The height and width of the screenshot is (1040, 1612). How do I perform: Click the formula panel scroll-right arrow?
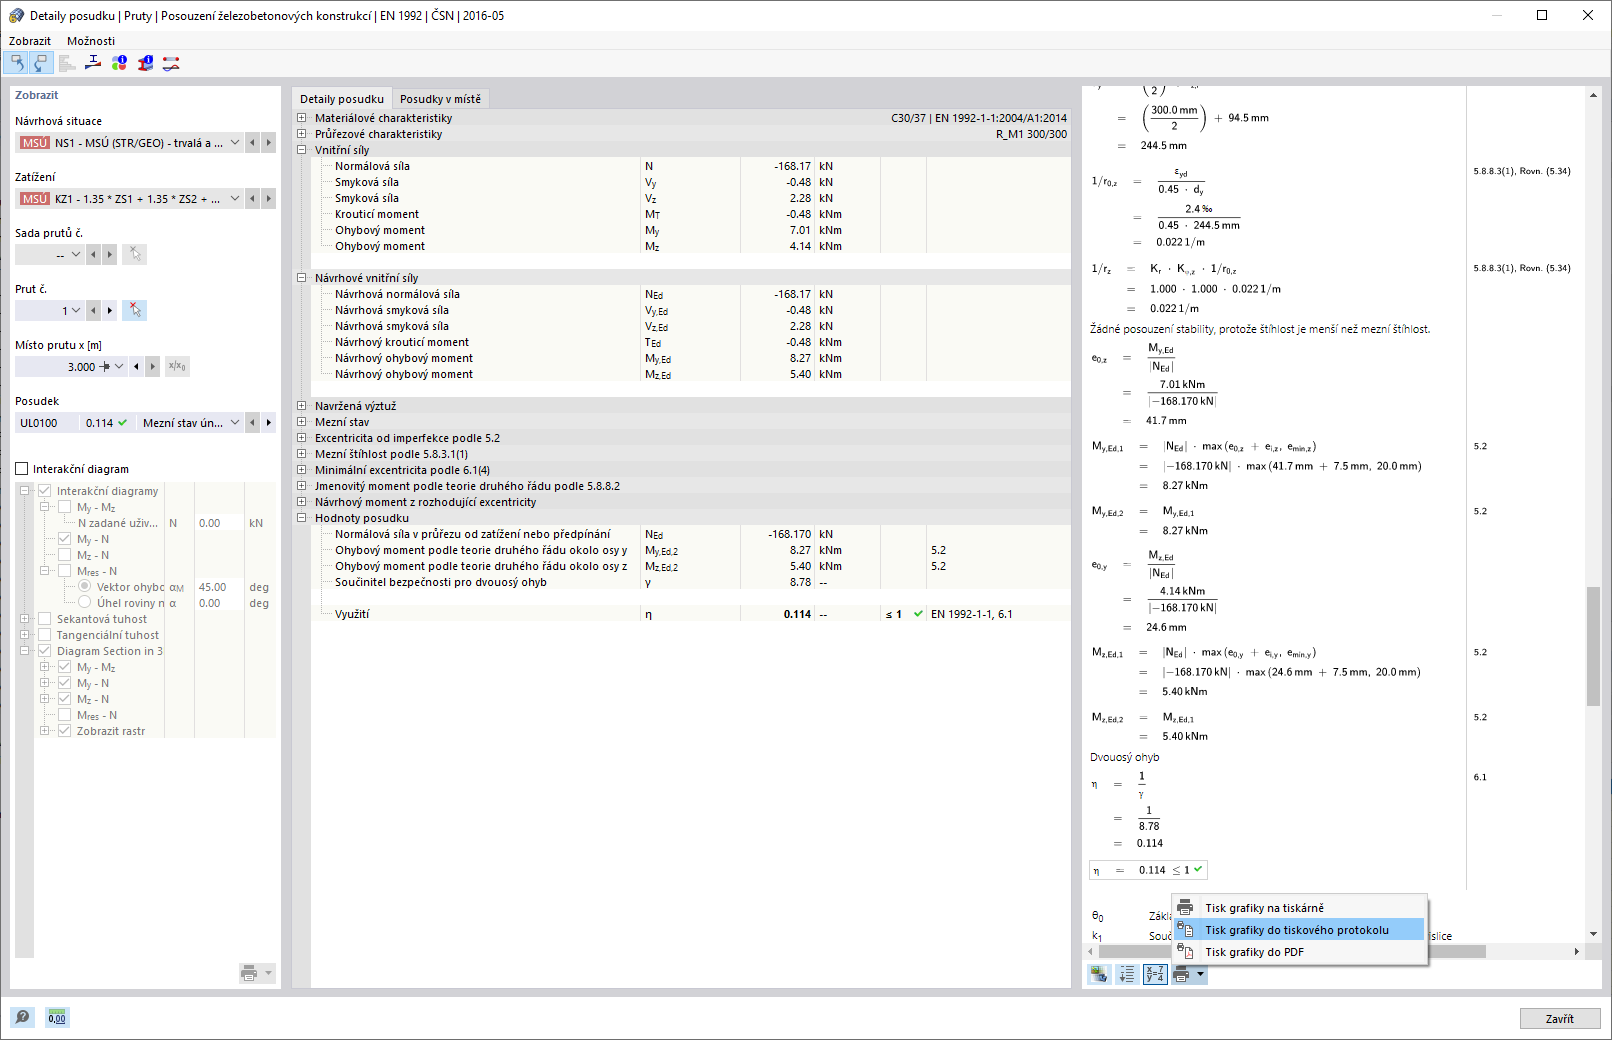click(1577, 951)
